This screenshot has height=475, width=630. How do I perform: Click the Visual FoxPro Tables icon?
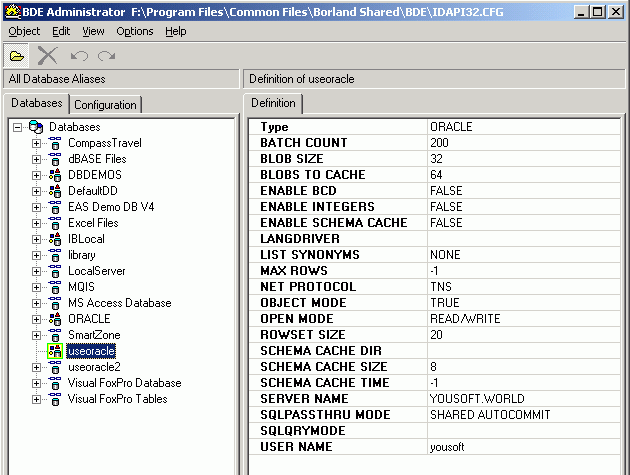coord(55,399)
